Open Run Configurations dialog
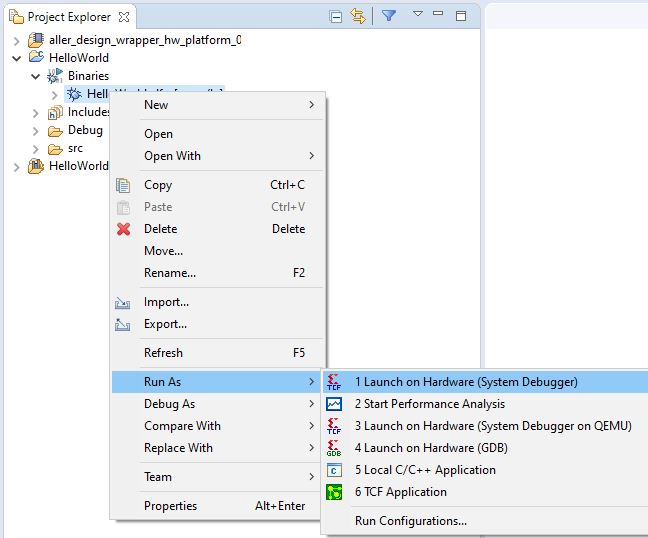The image size is (648, 538). point(410,520)
